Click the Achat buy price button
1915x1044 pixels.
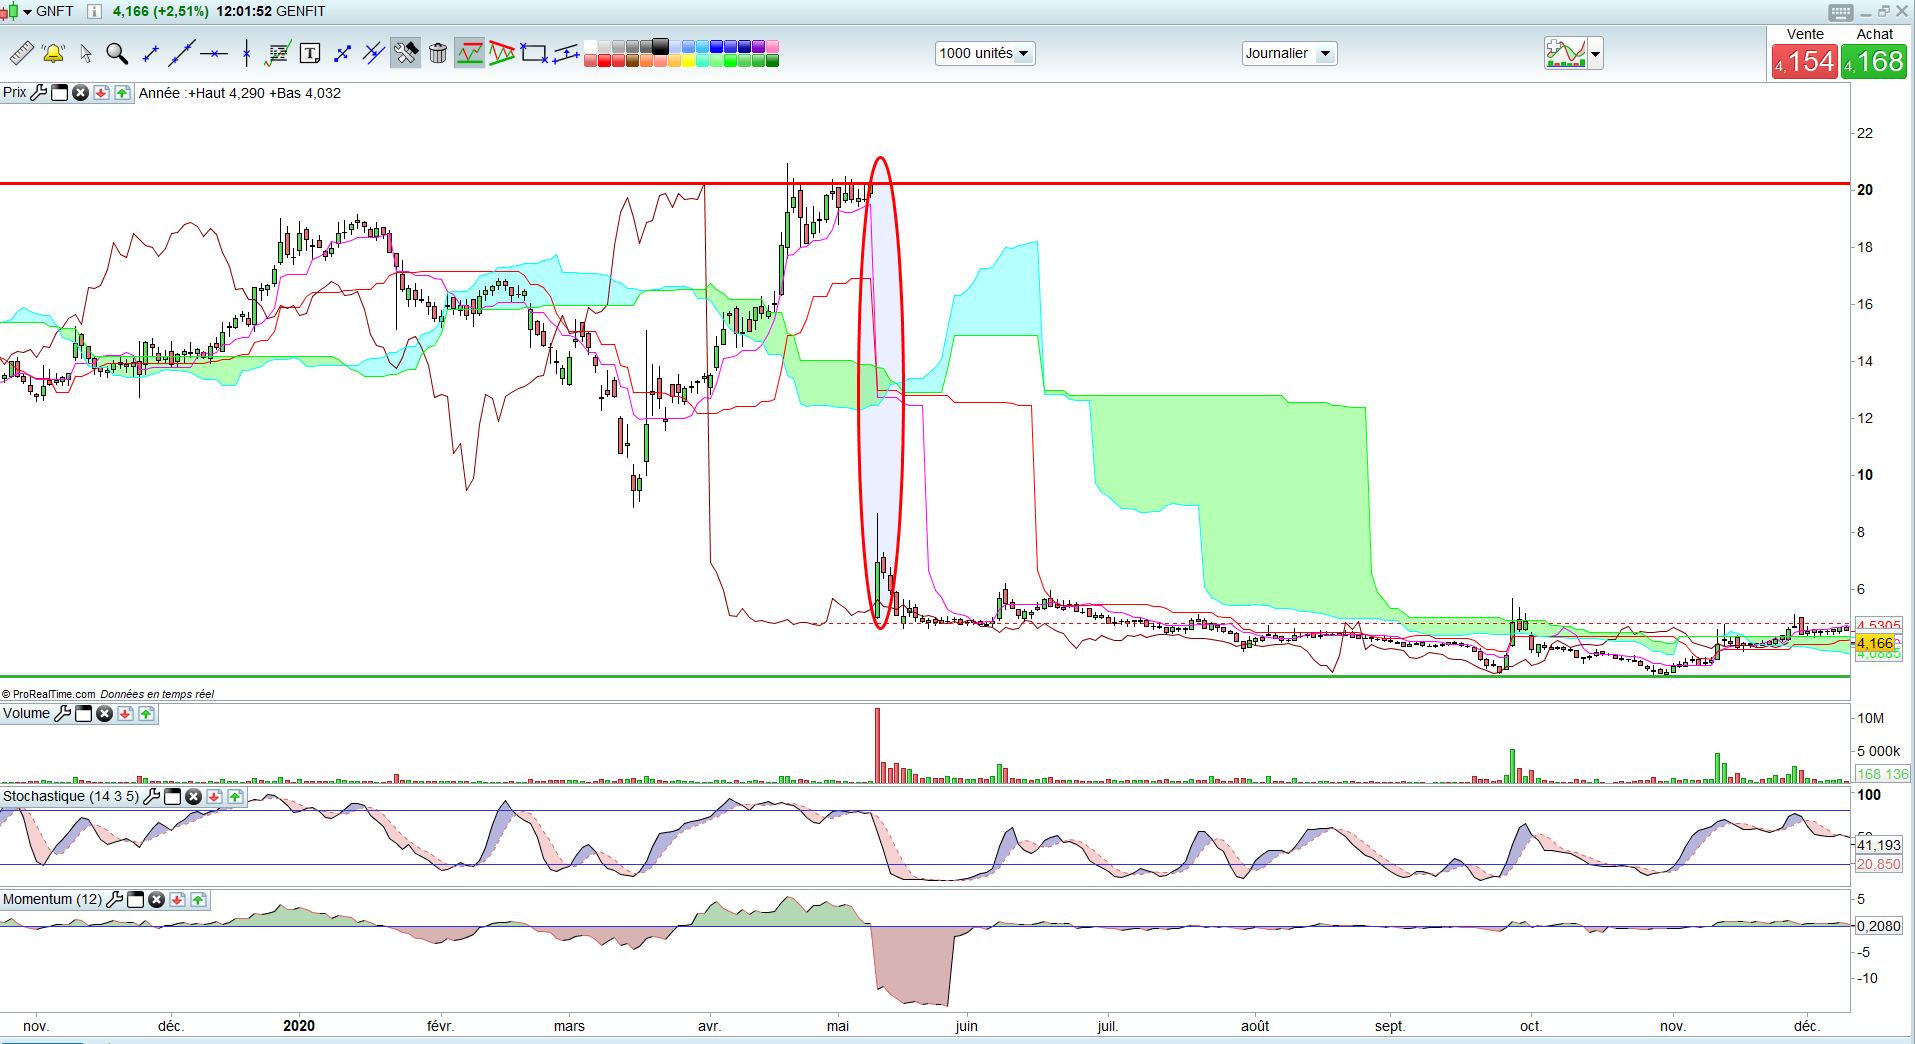coord(1874,53)
